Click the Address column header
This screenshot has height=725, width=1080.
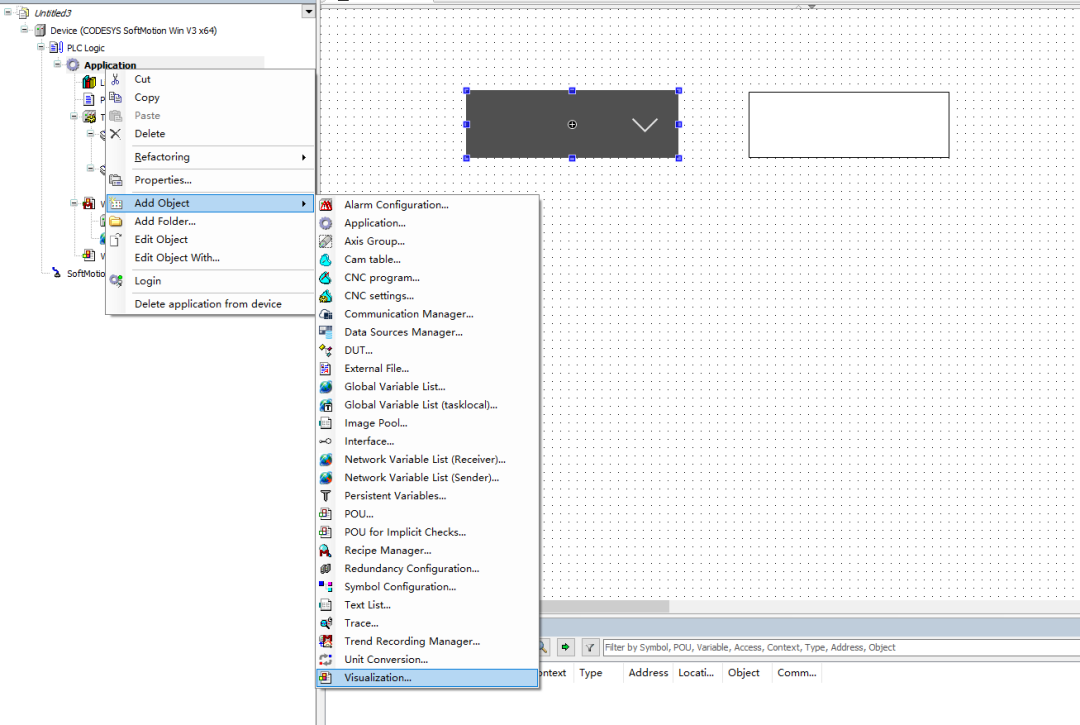[648, 673]
